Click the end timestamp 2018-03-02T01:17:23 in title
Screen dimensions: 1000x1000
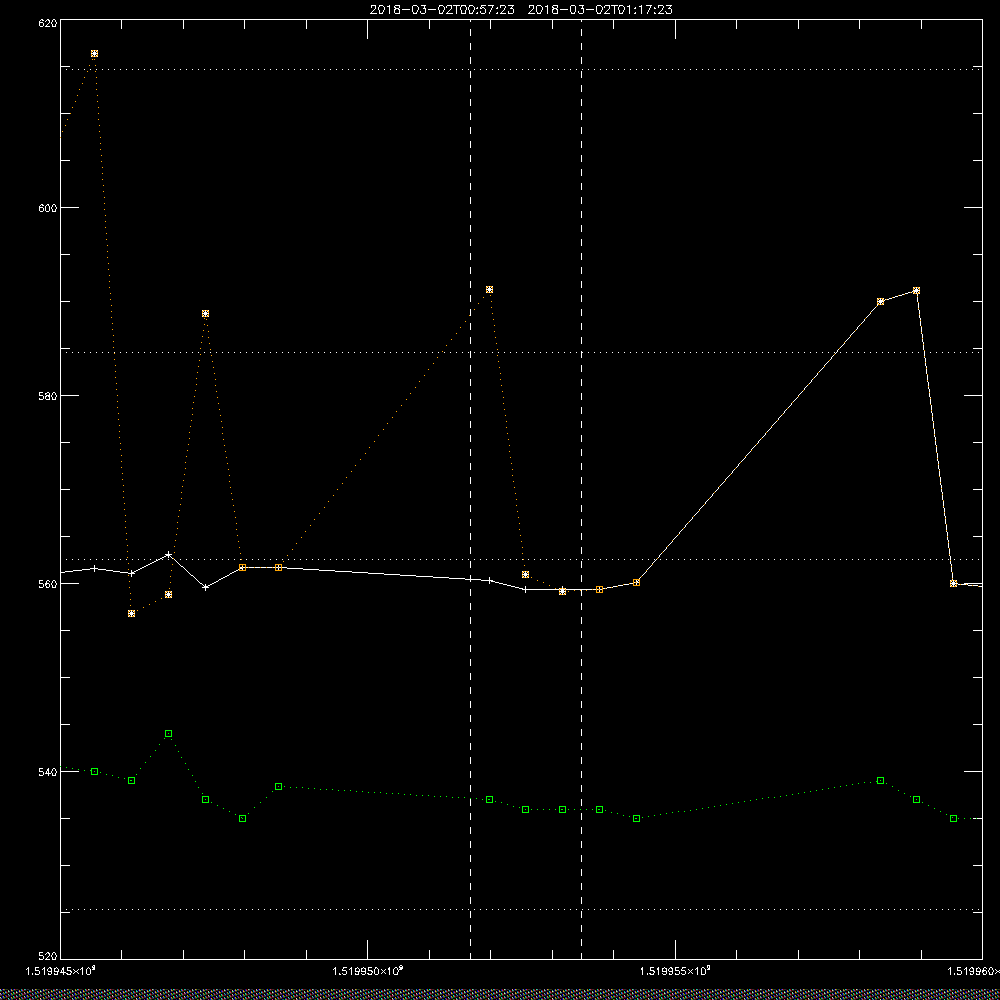600,10
